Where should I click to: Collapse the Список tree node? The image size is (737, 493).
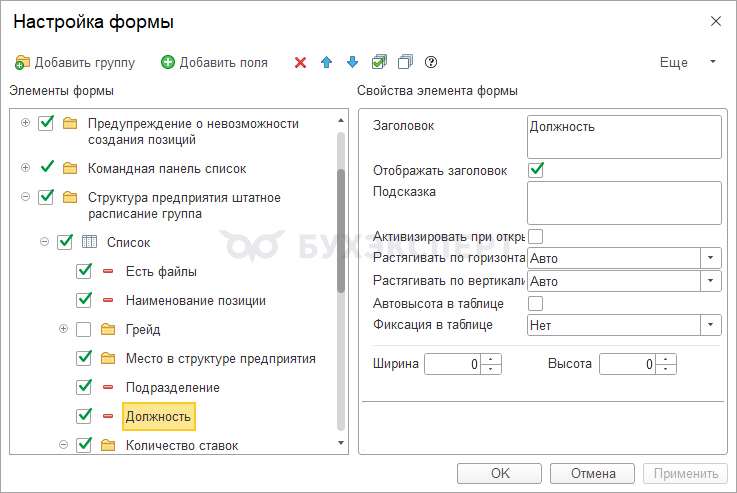pyautogui.click(x=45, y=242)
